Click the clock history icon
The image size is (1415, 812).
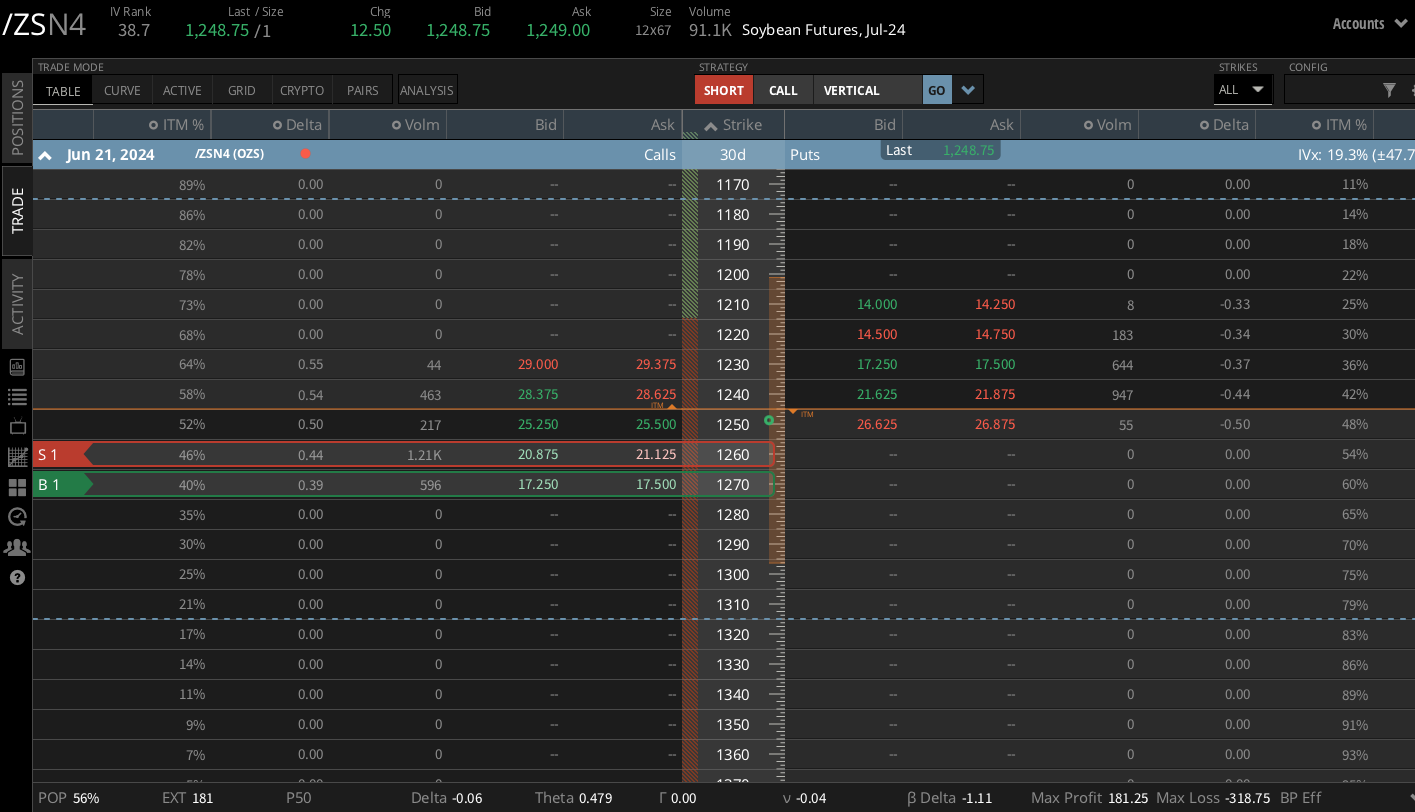click(x=17, y=517)
